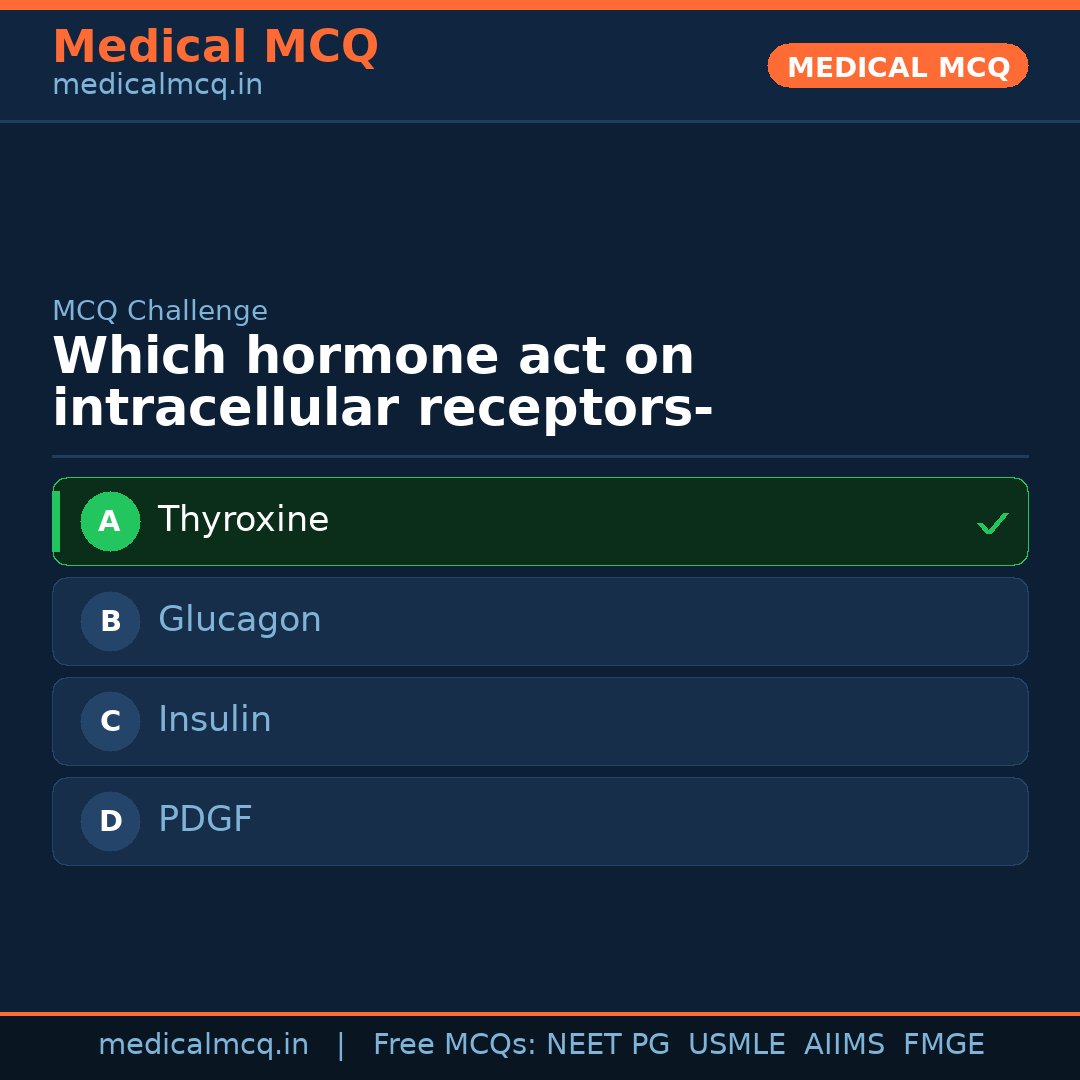Open the NEET PG category
Screen dimensions: 1080x1080
(x=607, y=1043)
